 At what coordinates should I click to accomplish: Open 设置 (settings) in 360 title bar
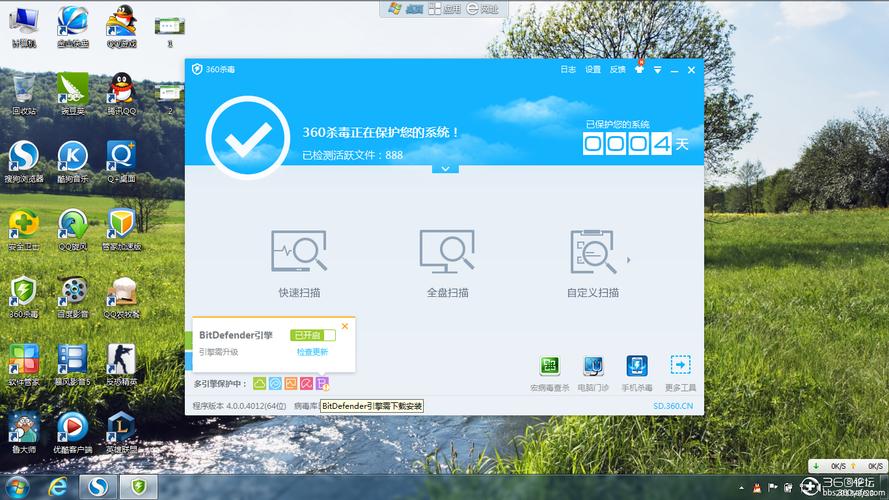(x=593, y=69)
